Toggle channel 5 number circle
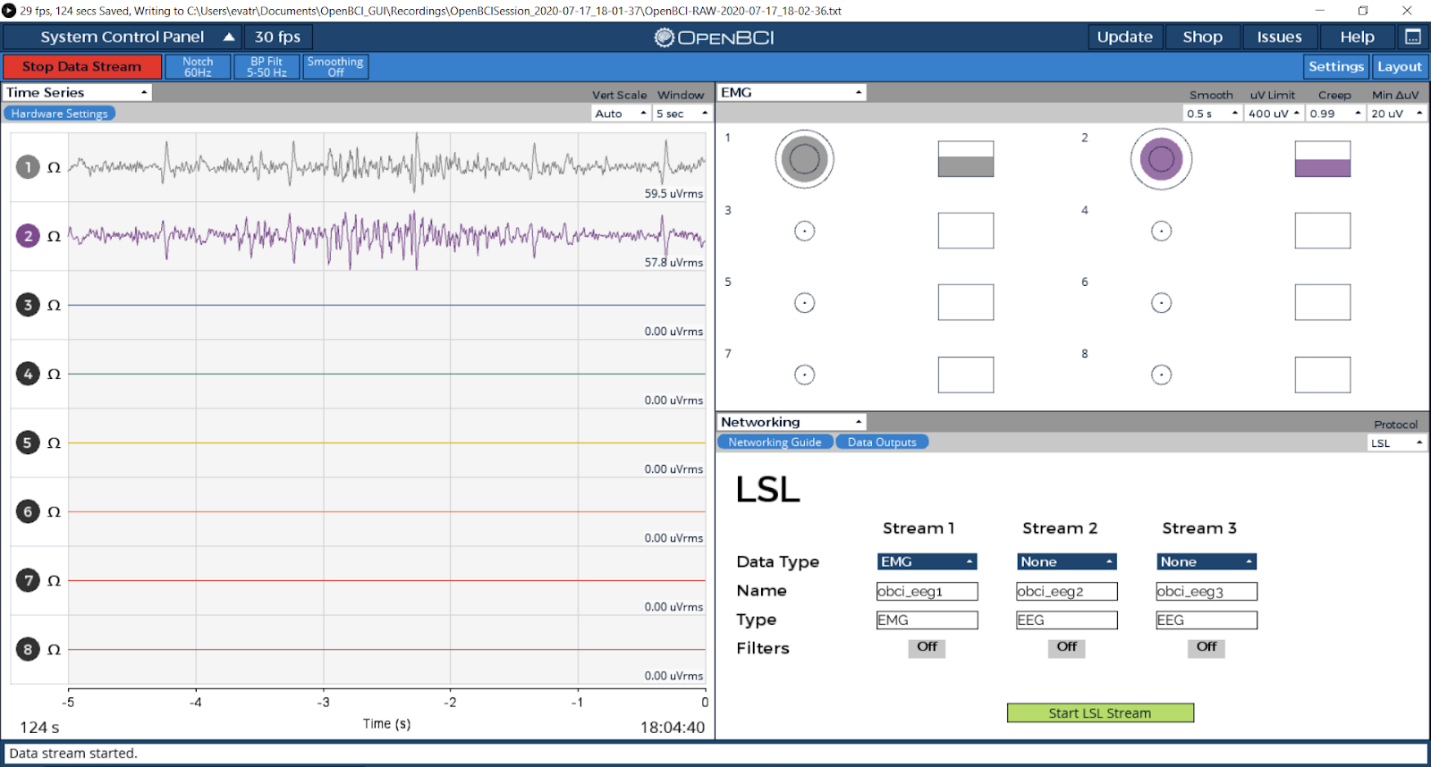The height and width of the screenshot is (767, 1431). click(x=28, y=442)
